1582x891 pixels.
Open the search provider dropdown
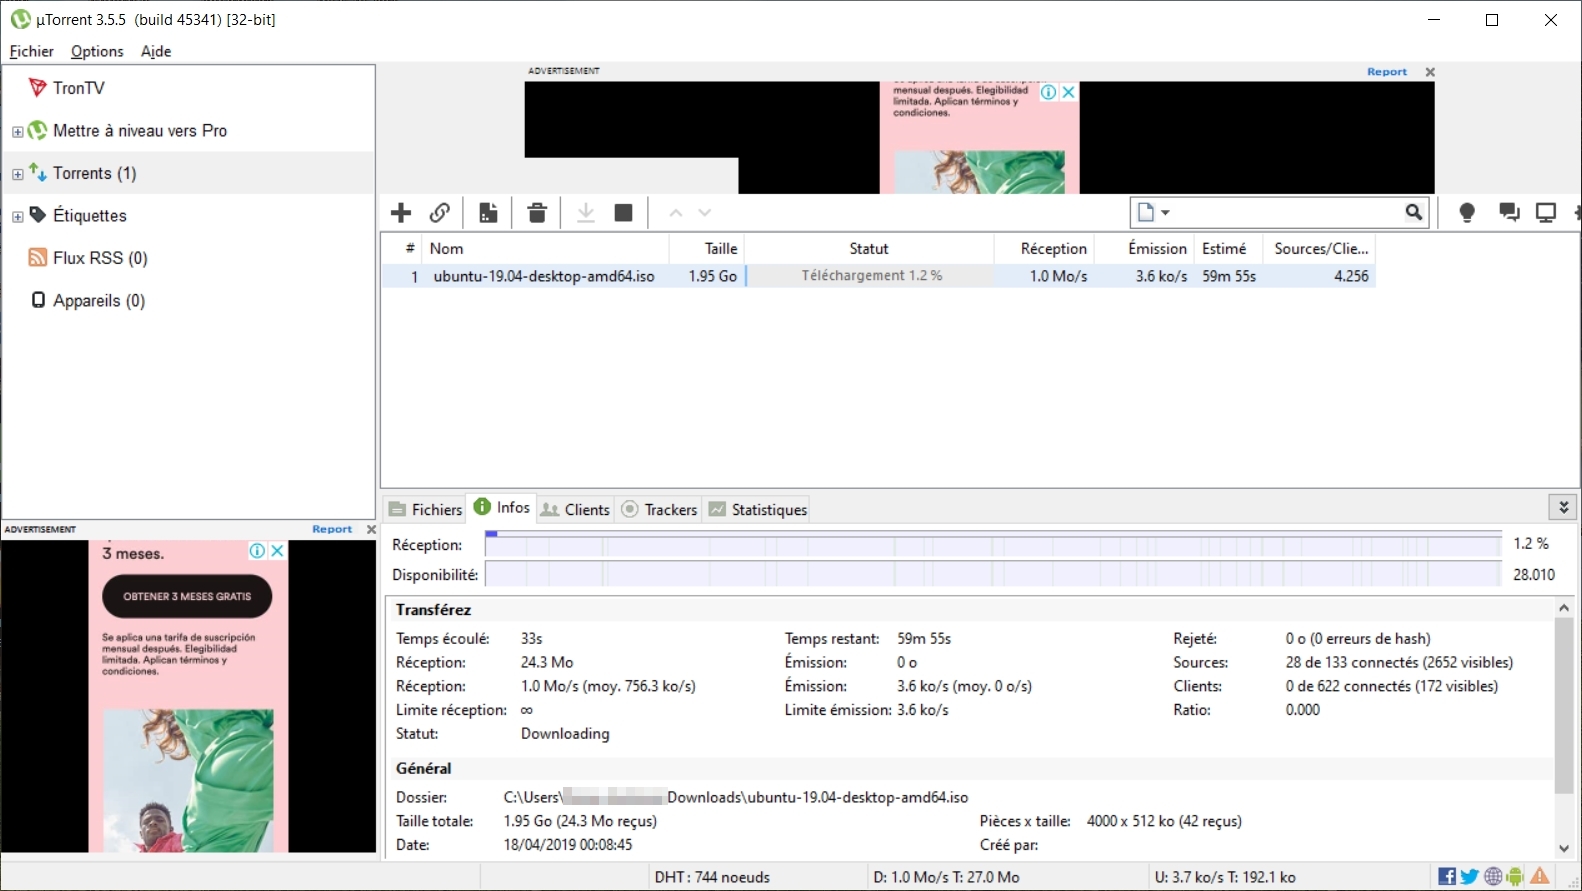pos(1153,212)
